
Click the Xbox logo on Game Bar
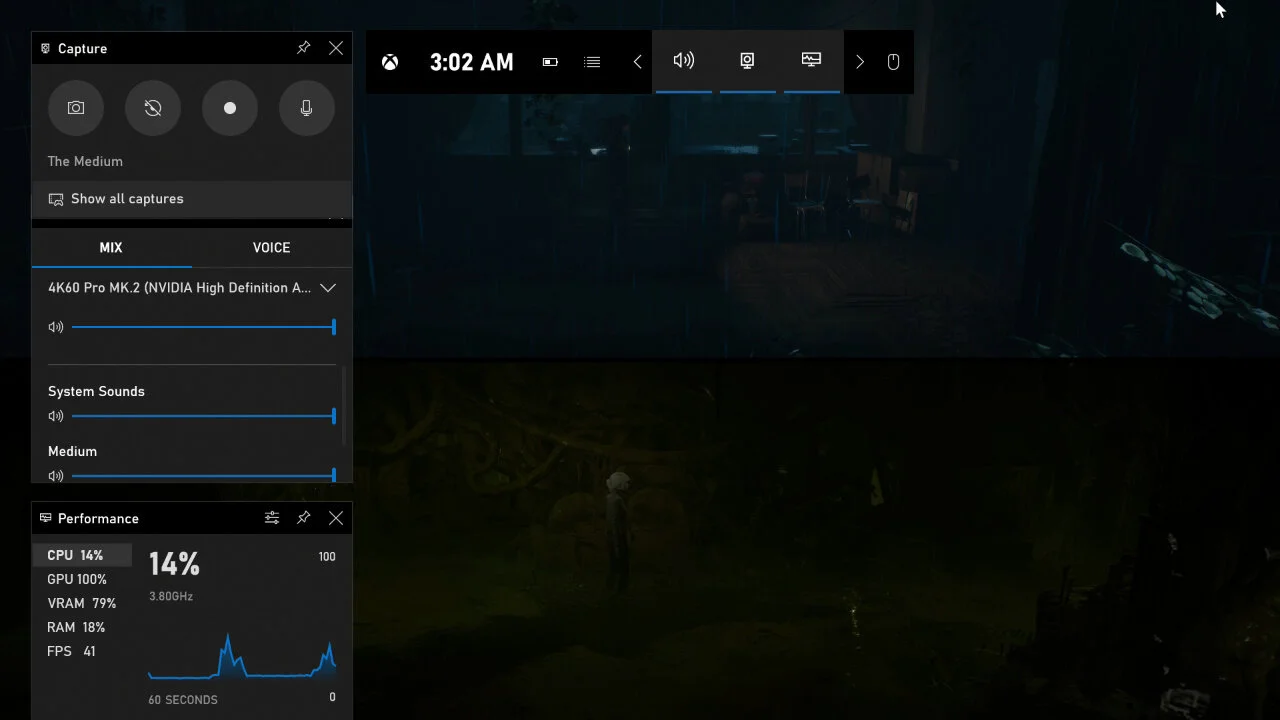[x=390, y=62]
